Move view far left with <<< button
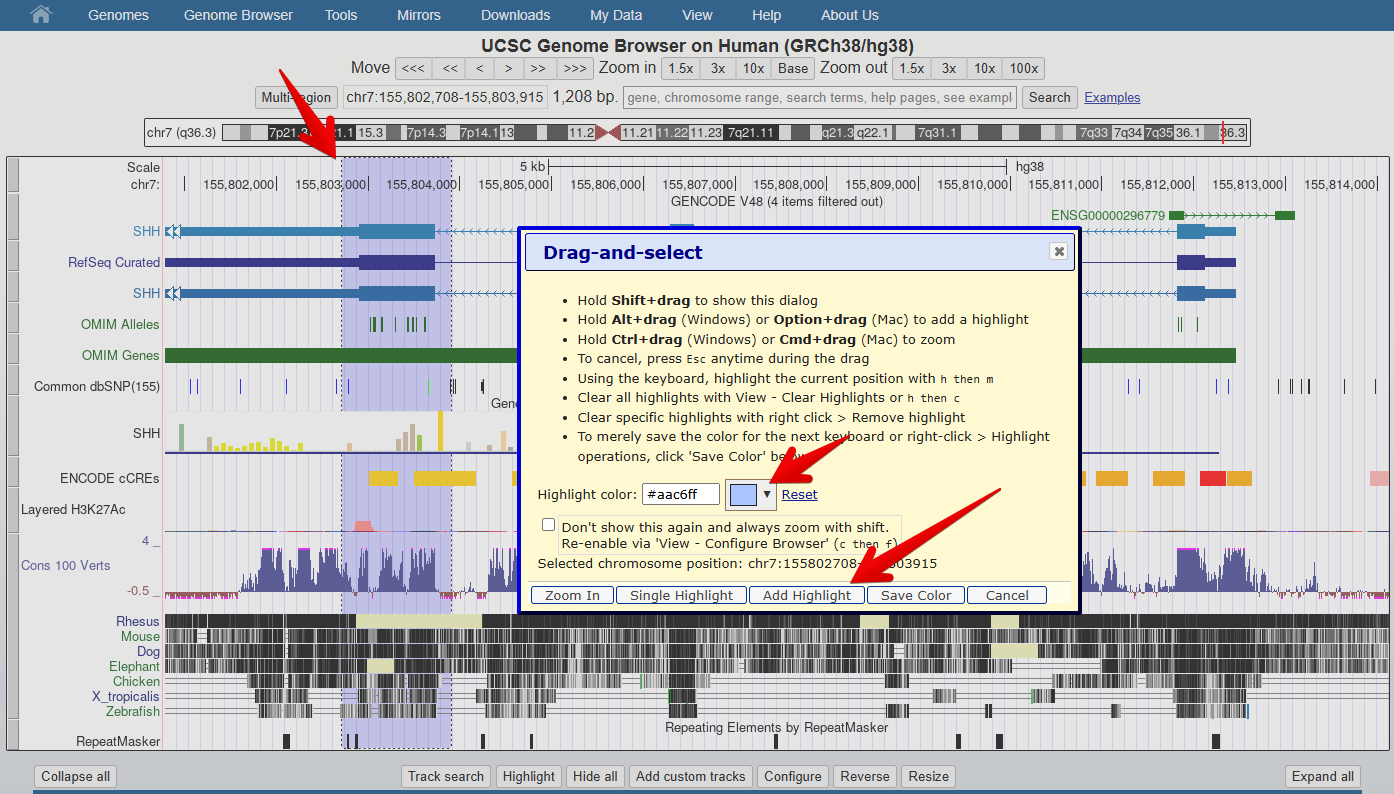The width and height of the screenshot is (1394, 794). tap(413, 68)
